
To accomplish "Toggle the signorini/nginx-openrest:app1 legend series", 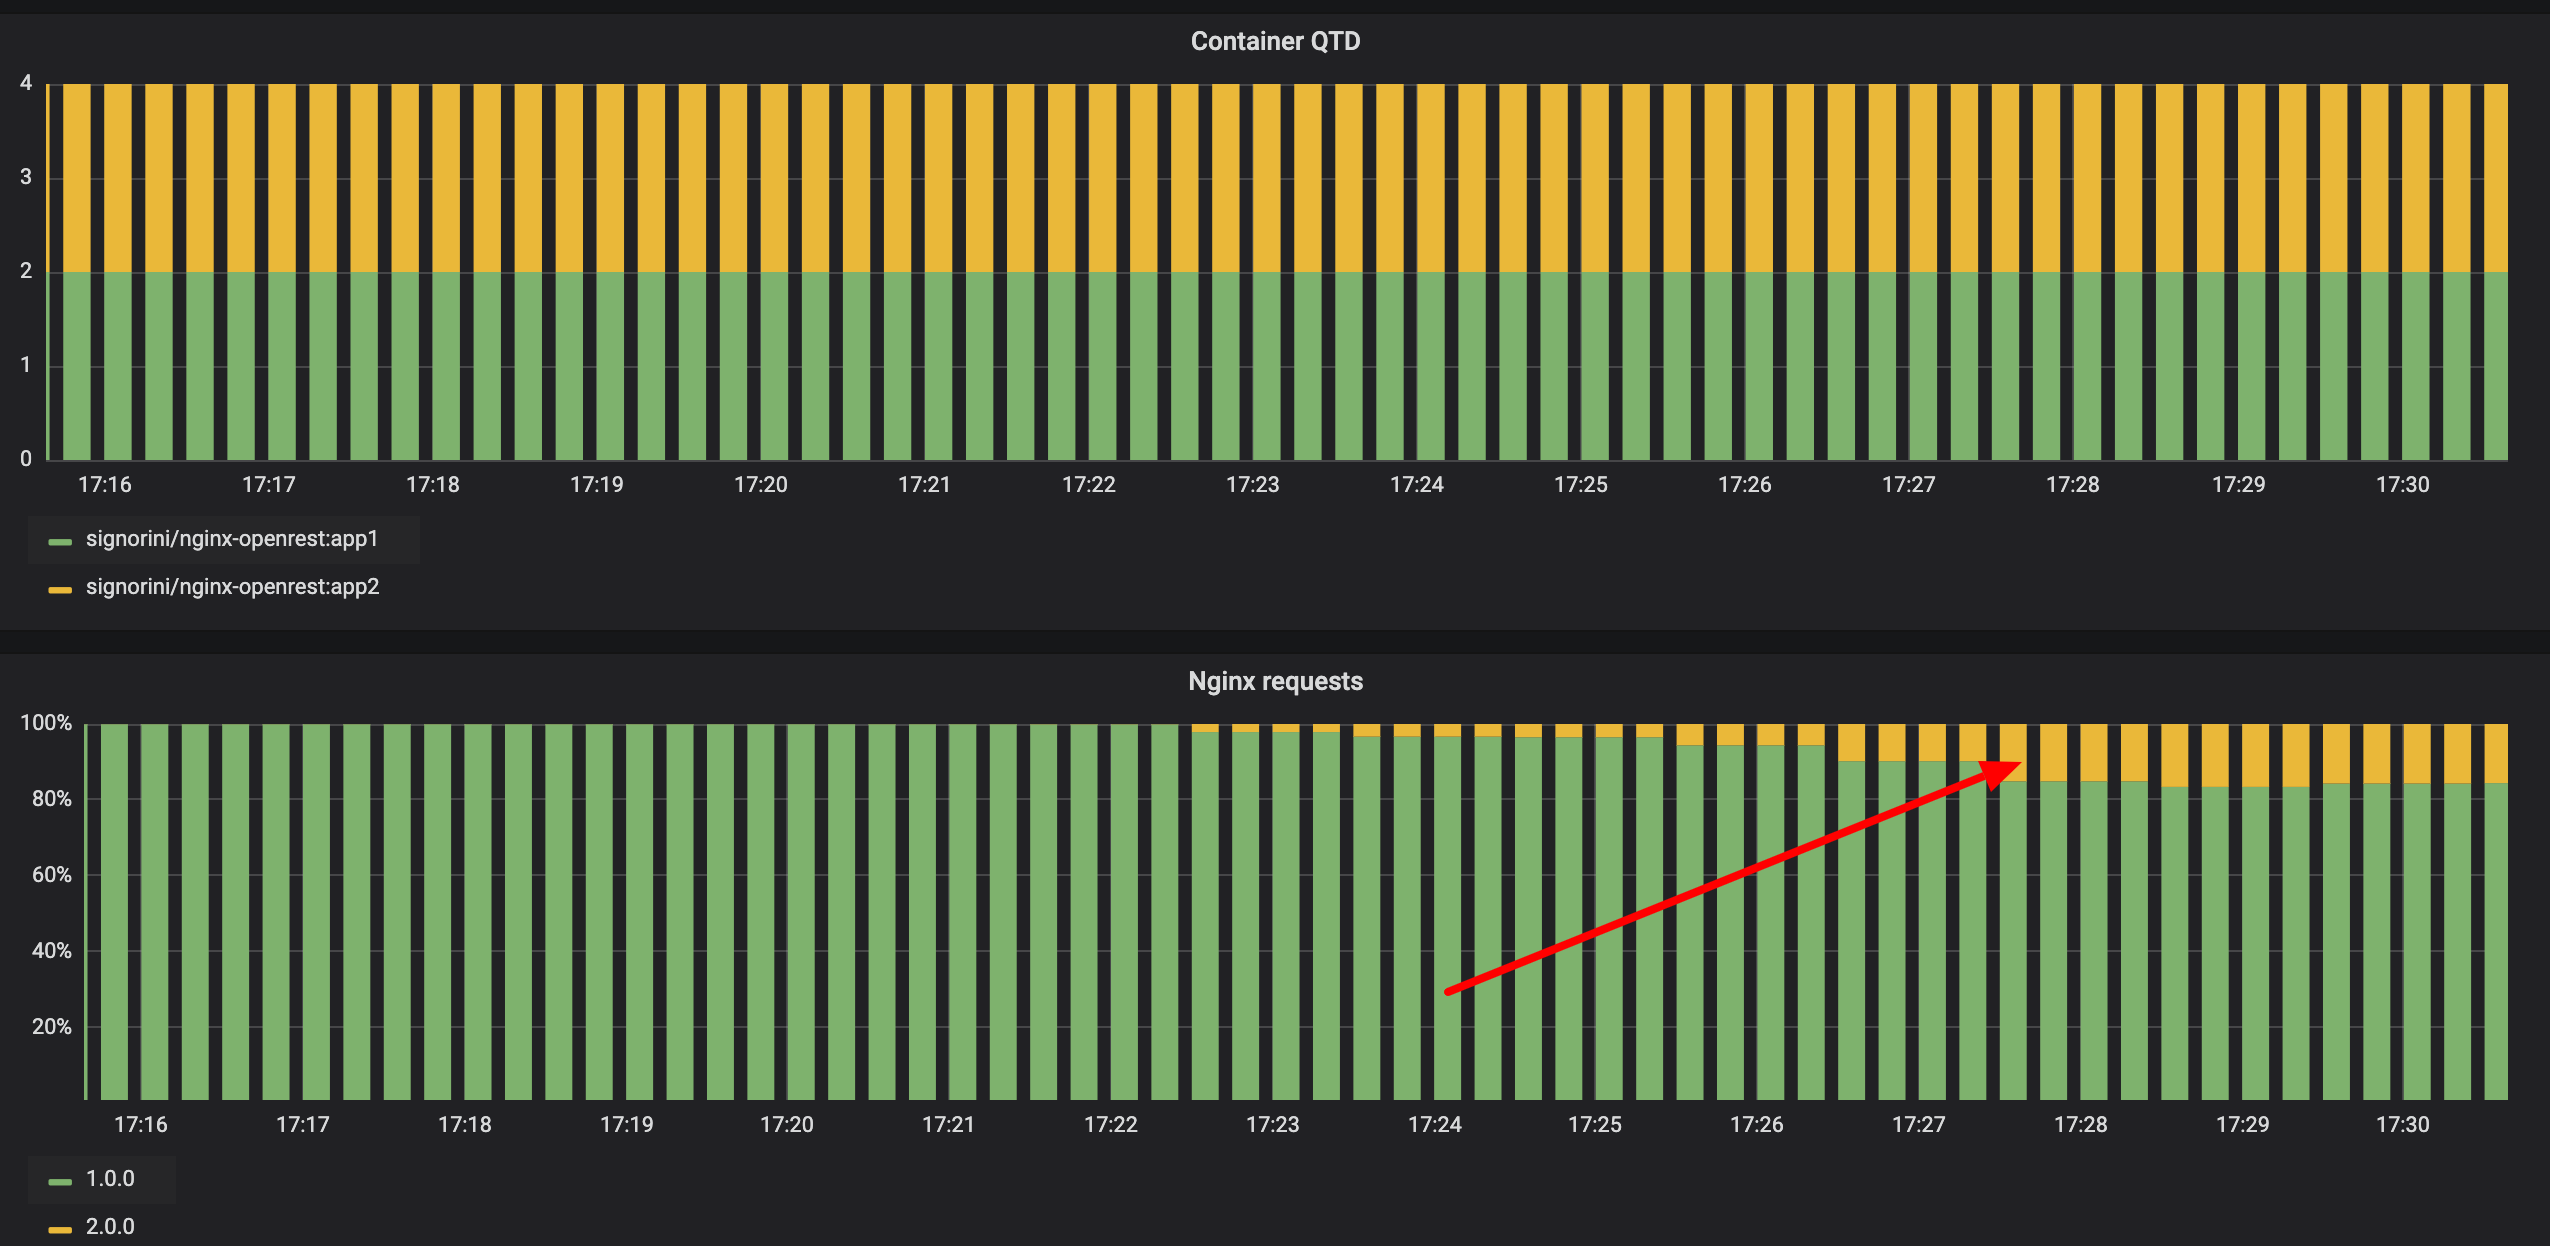I will pyautogui.click(x=232, y=539).
